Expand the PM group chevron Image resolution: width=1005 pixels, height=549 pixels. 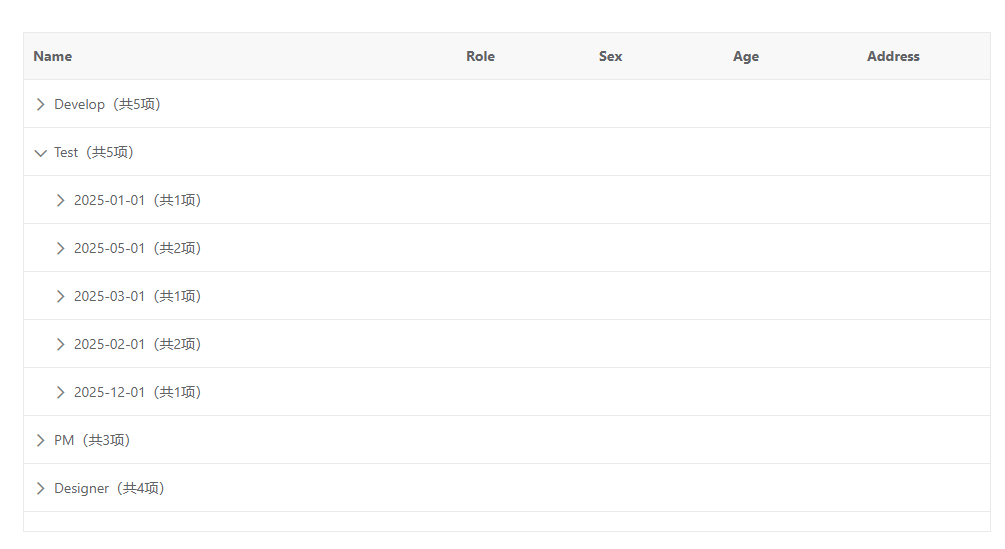tap(41, 440)
